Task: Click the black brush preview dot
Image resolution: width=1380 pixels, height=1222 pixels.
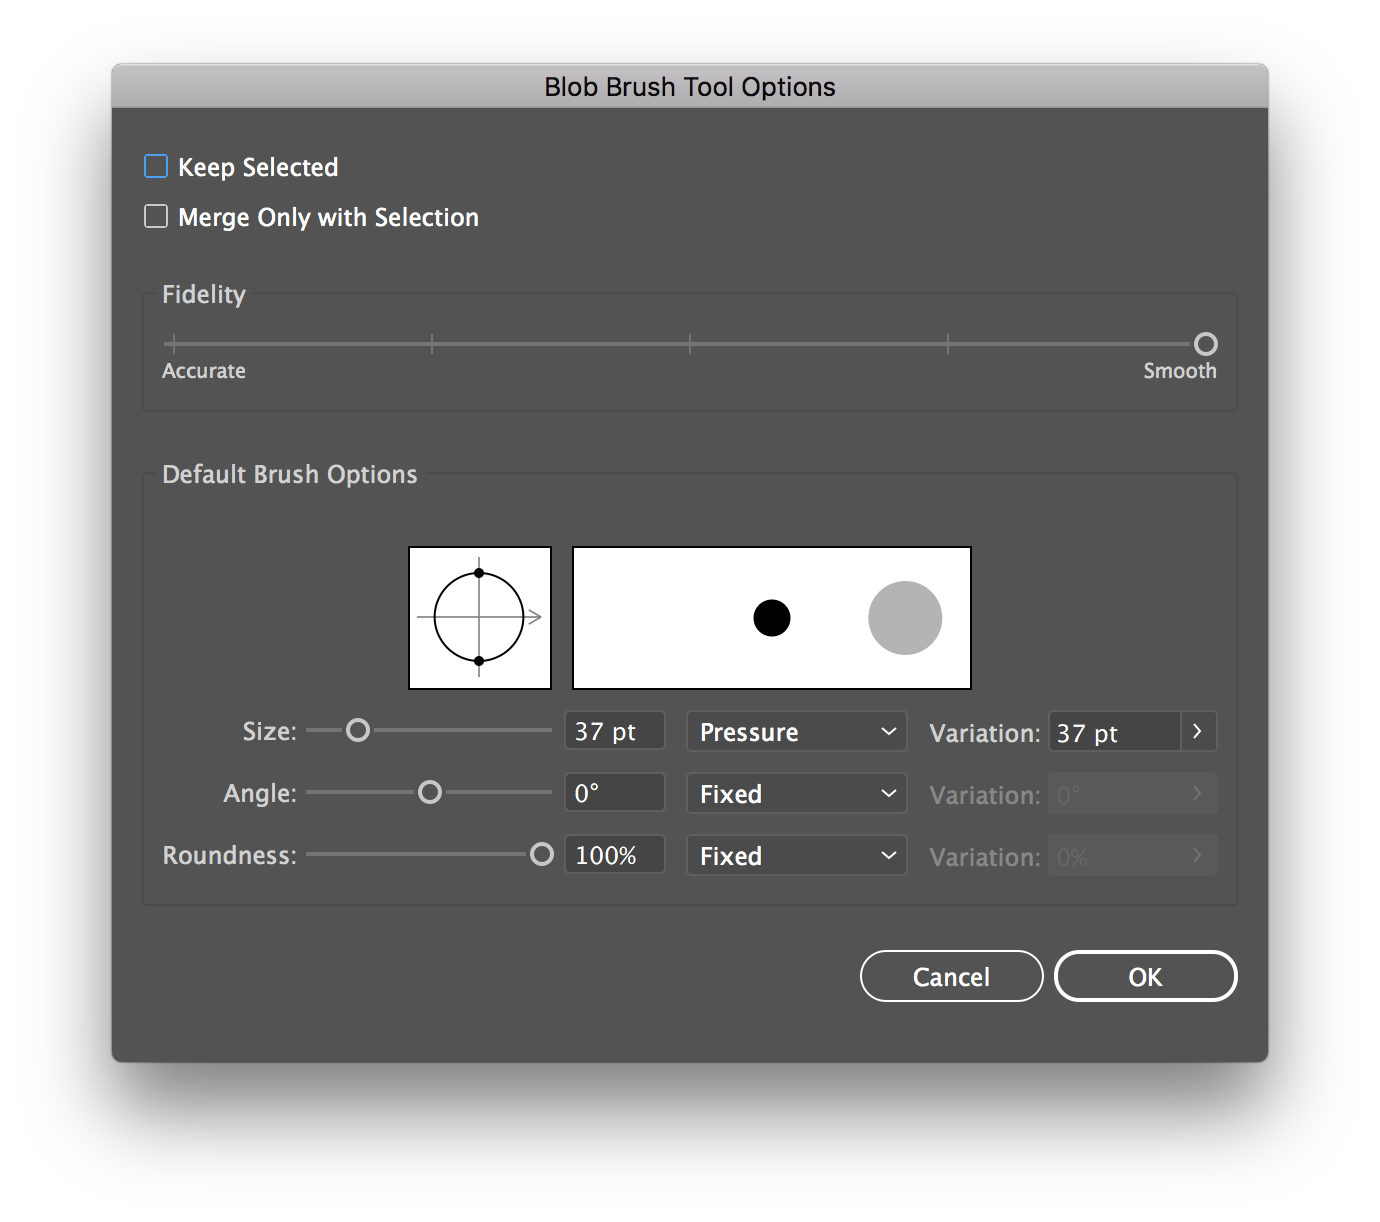Action: pos(771,618)
